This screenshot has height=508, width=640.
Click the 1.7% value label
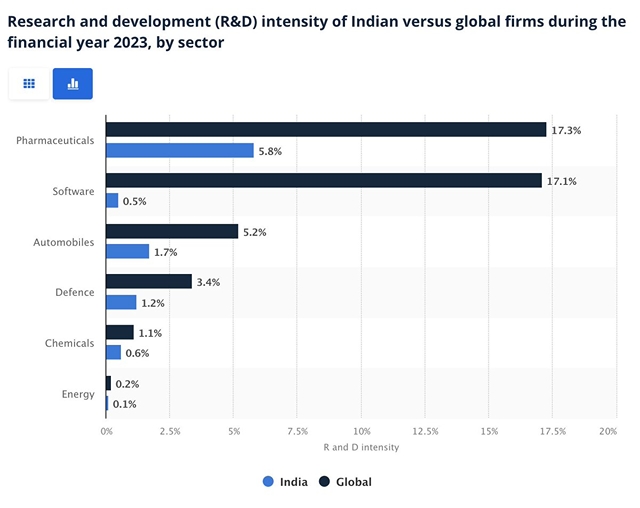point(166,253)
